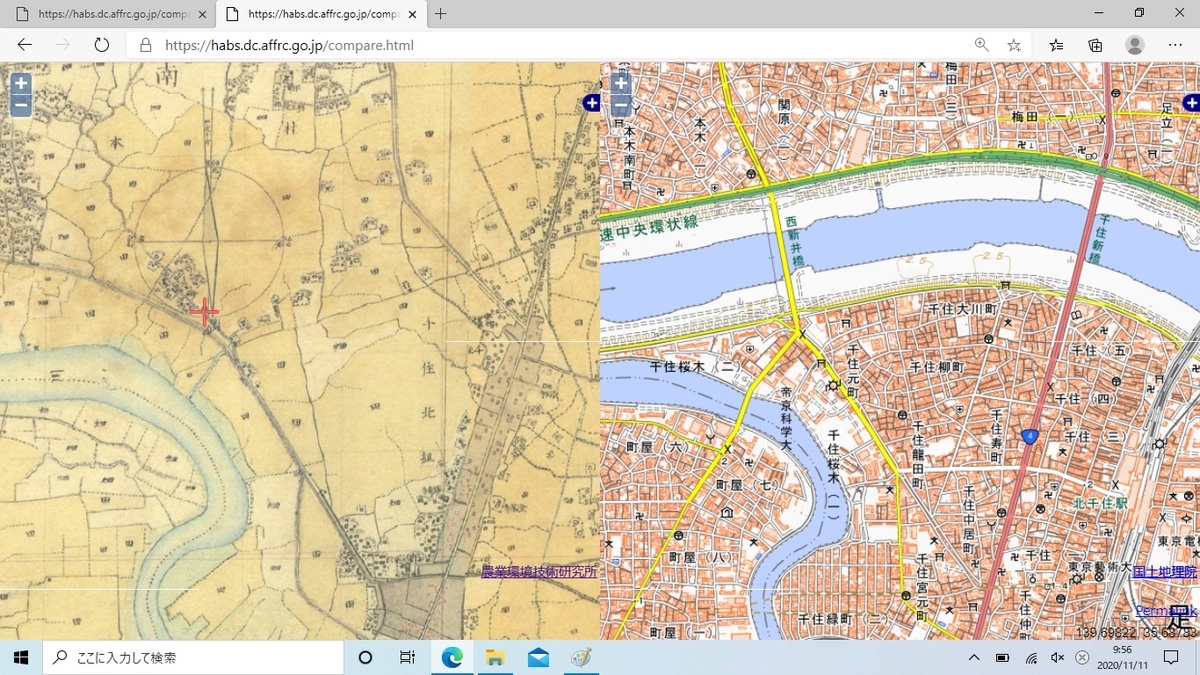Zoom in on the right modern map
The height and width of the screenshot is (675, 1200).
tap(621, 84)
